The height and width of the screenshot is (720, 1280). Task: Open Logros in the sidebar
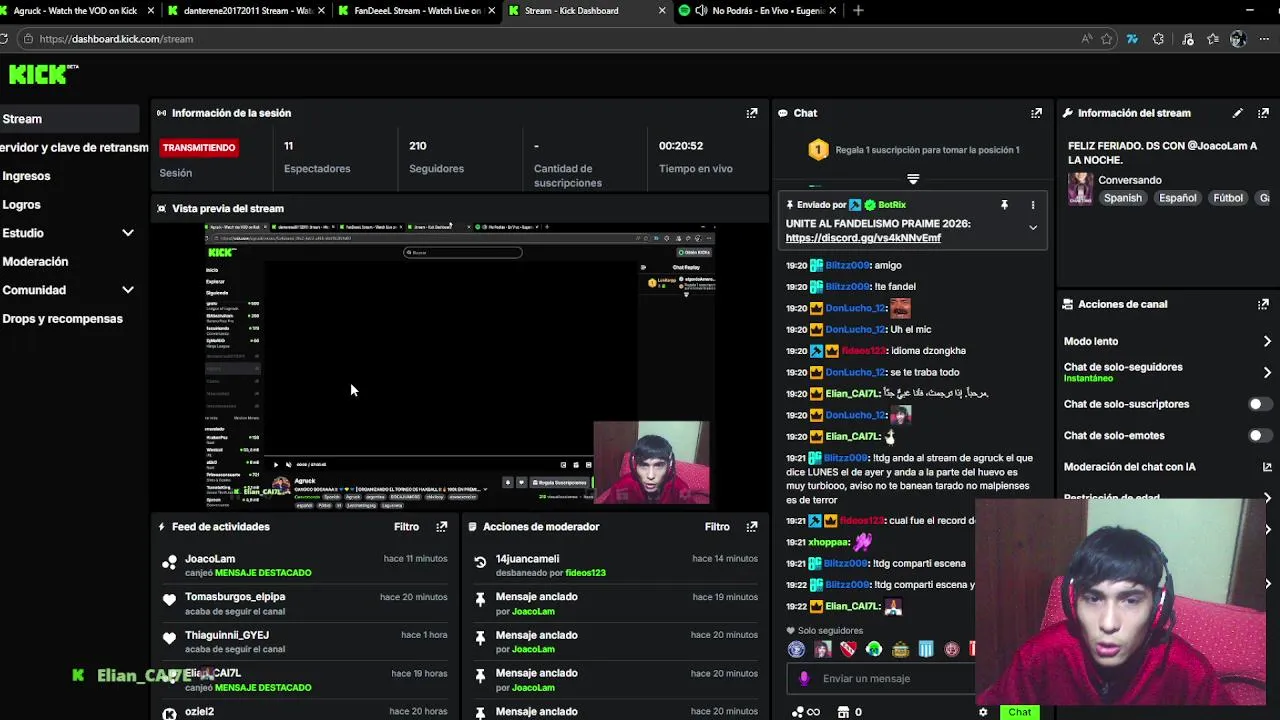[21, 205]
